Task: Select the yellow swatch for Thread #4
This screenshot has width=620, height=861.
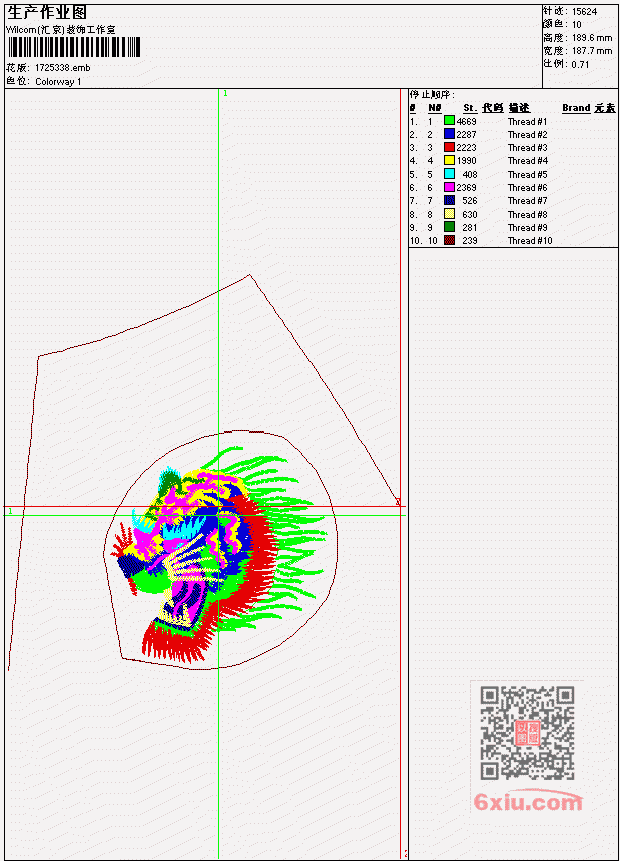Action: coord(449,160)
